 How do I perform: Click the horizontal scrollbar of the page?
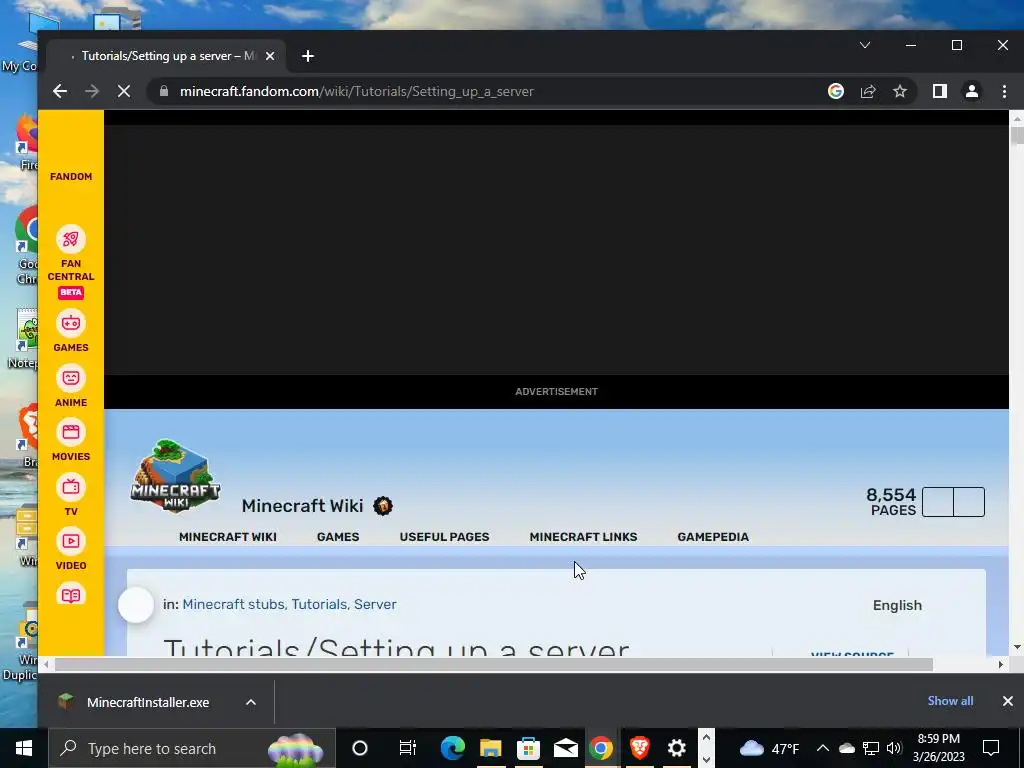(x=493, y=665)
